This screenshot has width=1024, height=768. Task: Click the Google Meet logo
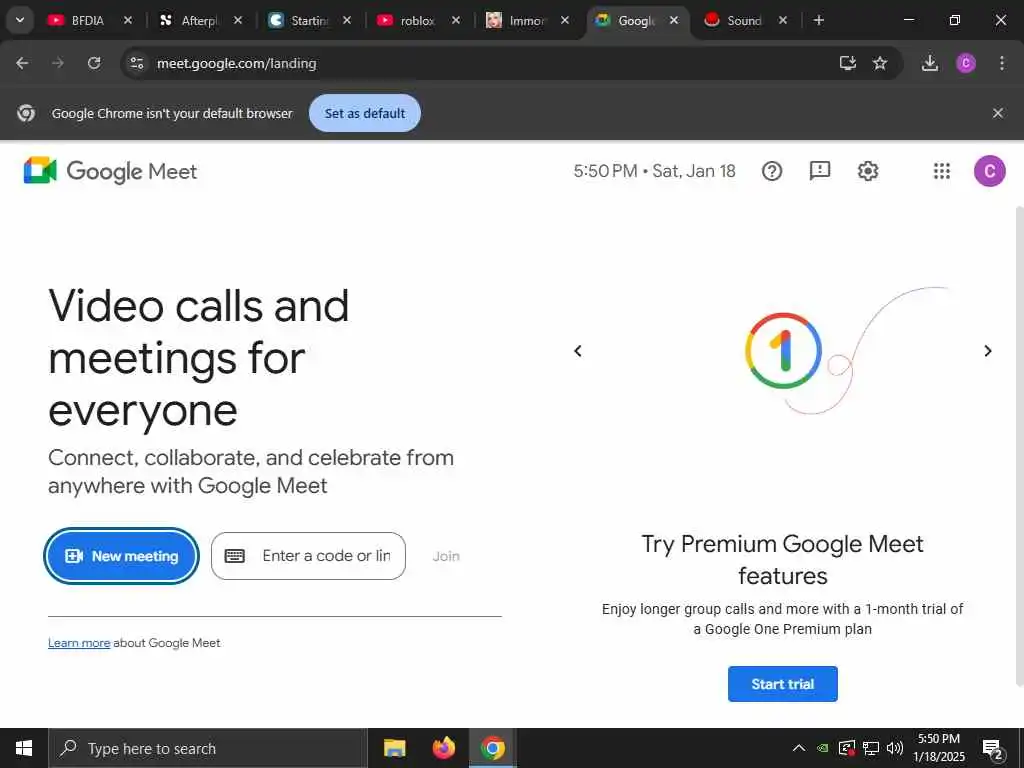110,171
